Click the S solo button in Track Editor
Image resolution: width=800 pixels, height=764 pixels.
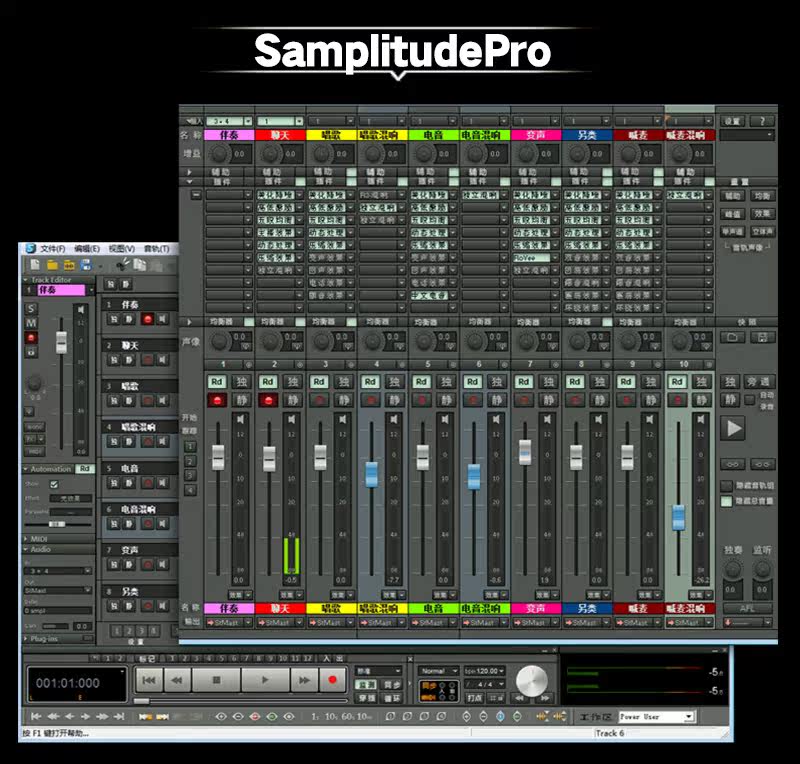[31, 308]
